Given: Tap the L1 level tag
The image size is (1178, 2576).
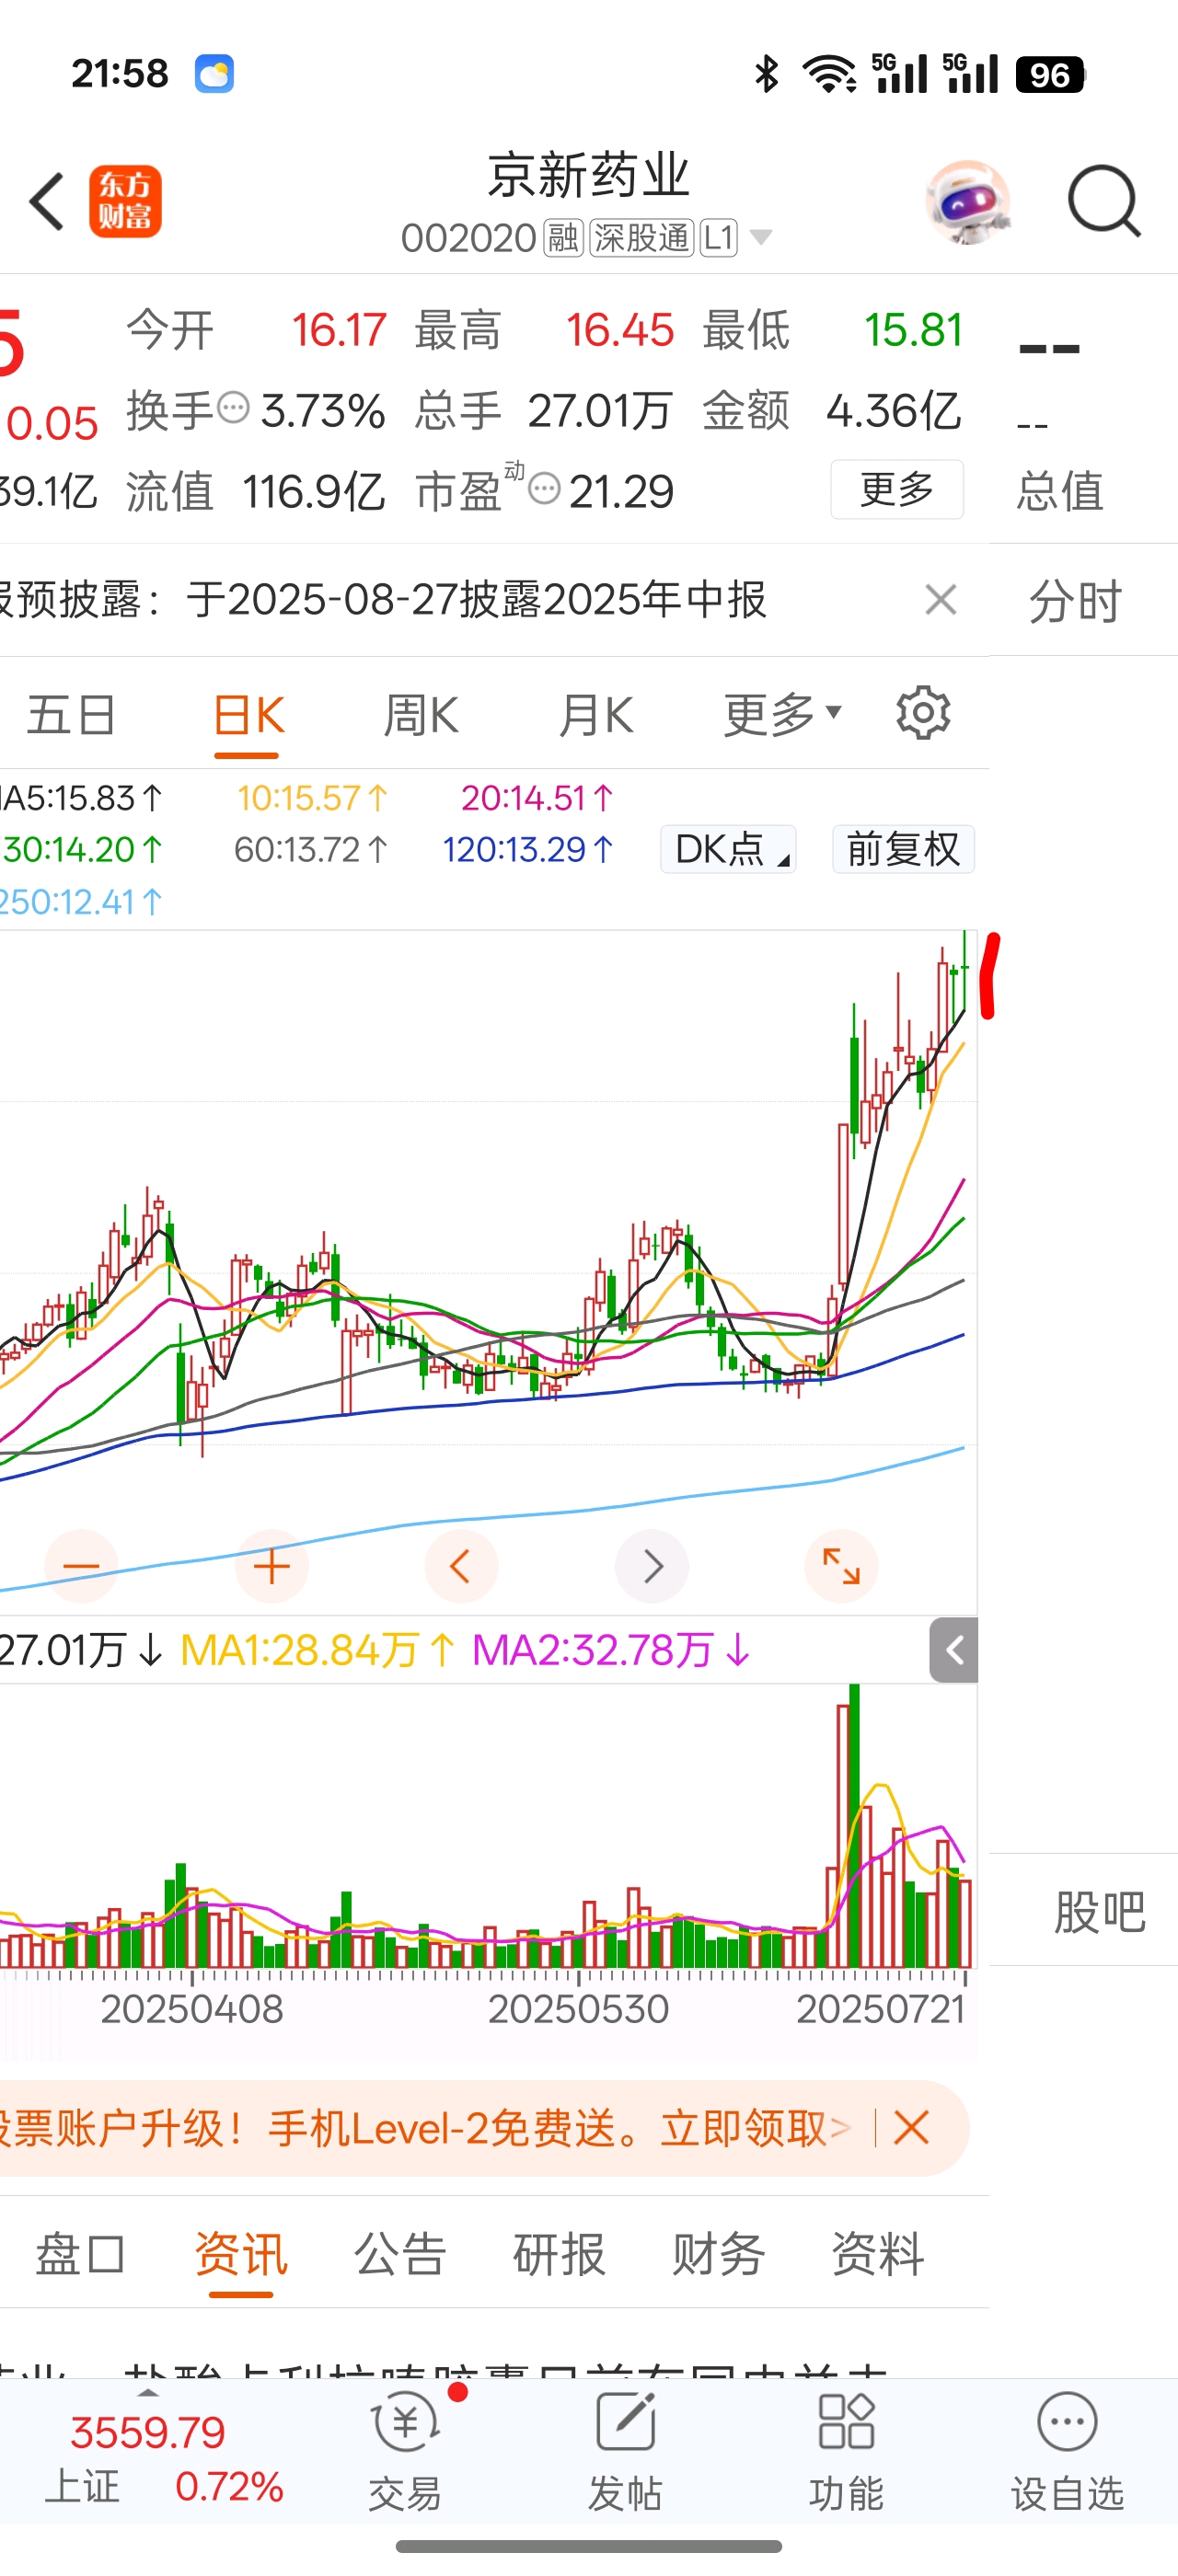Looking at the screenshot, I should [x=718, y=238].
